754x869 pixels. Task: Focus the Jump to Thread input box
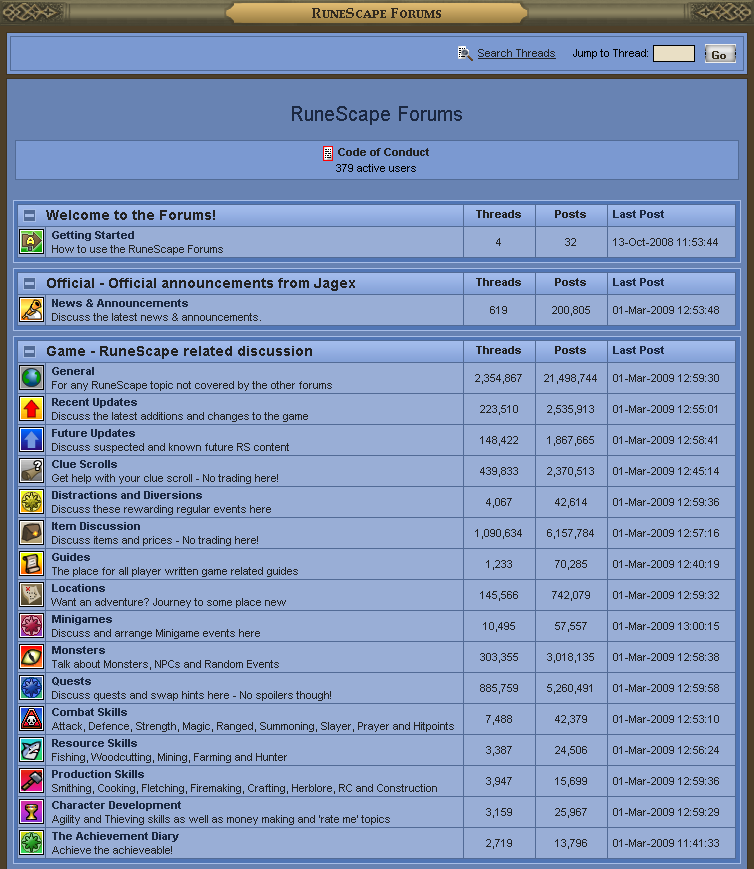pos(674,54)
